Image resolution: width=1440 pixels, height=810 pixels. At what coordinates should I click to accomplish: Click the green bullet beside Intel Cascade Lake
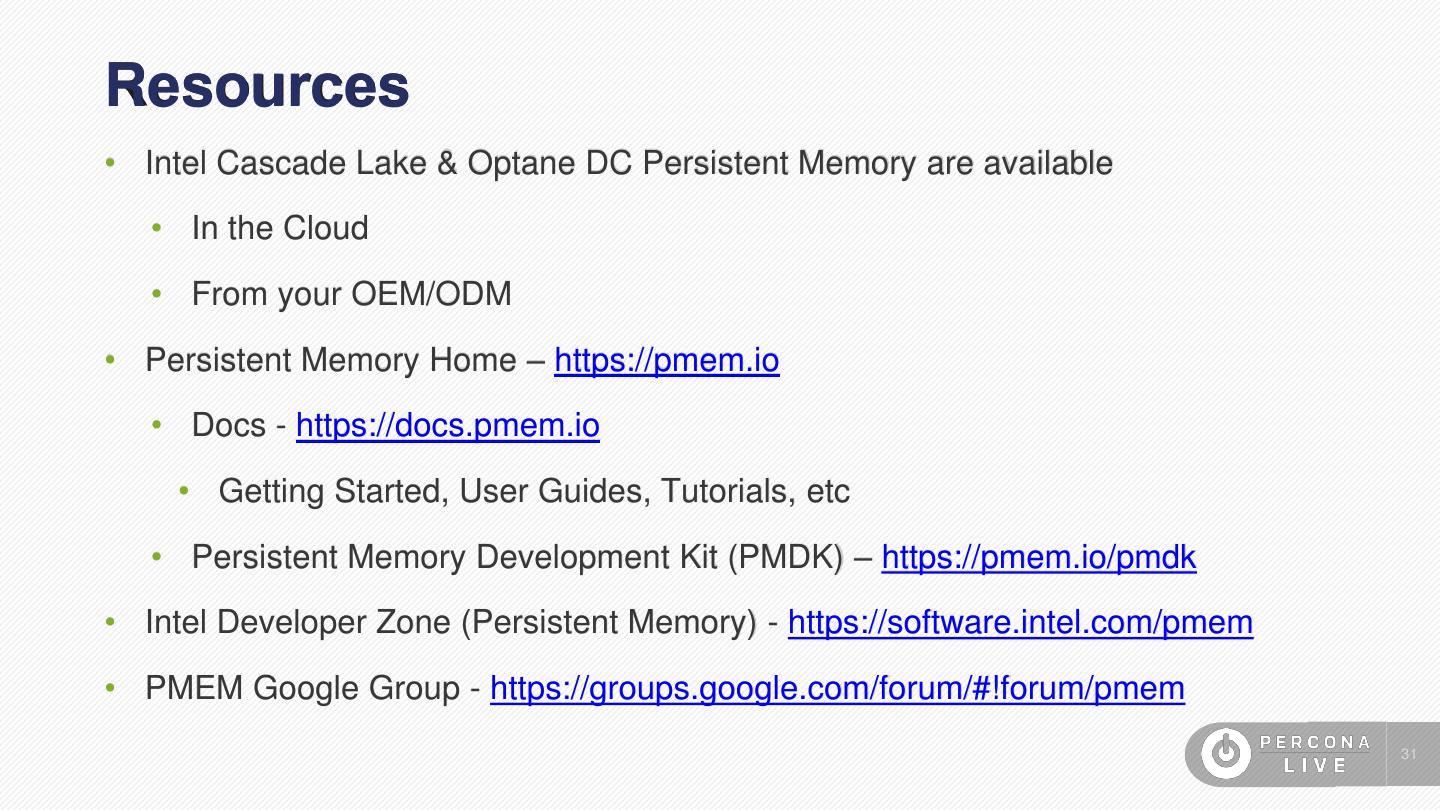[113, 162]
